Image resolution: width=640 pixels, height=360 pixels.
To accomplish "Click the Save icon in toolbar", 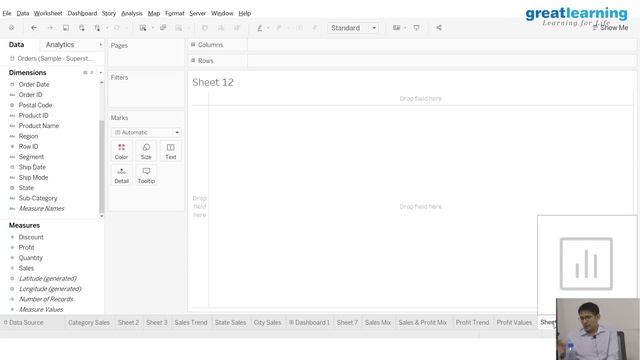I will (66, 28).
